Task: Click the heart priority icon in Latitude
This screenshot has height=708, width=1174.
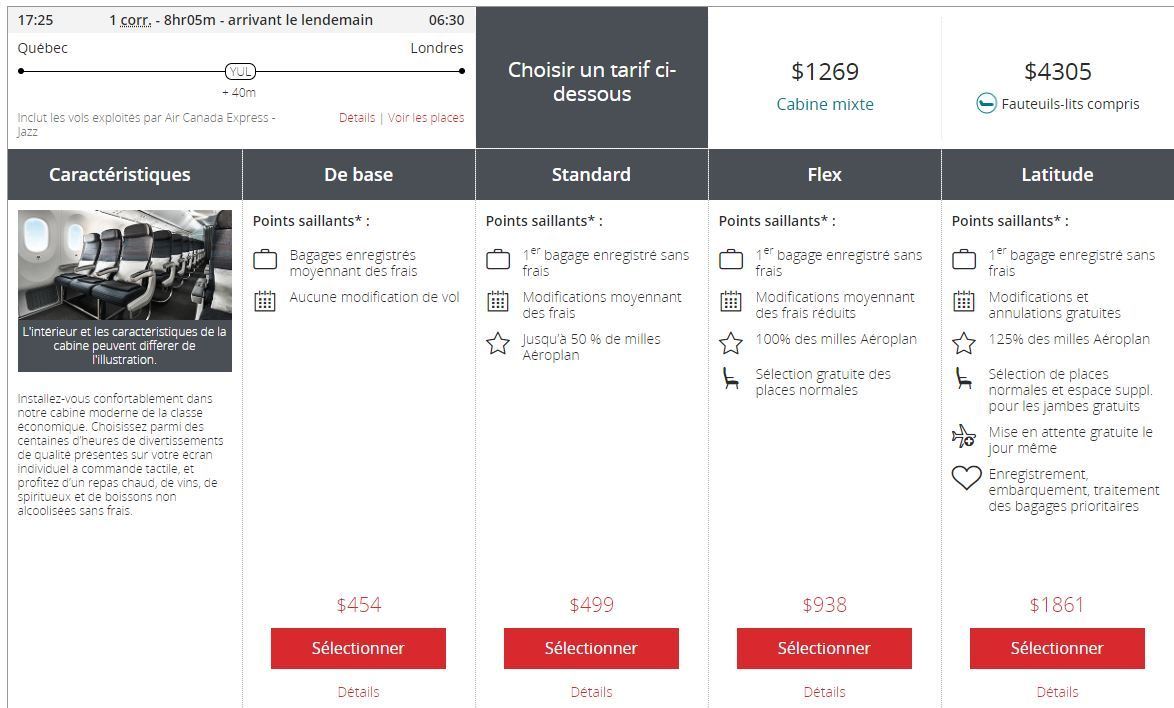Action: coord(966,477)
